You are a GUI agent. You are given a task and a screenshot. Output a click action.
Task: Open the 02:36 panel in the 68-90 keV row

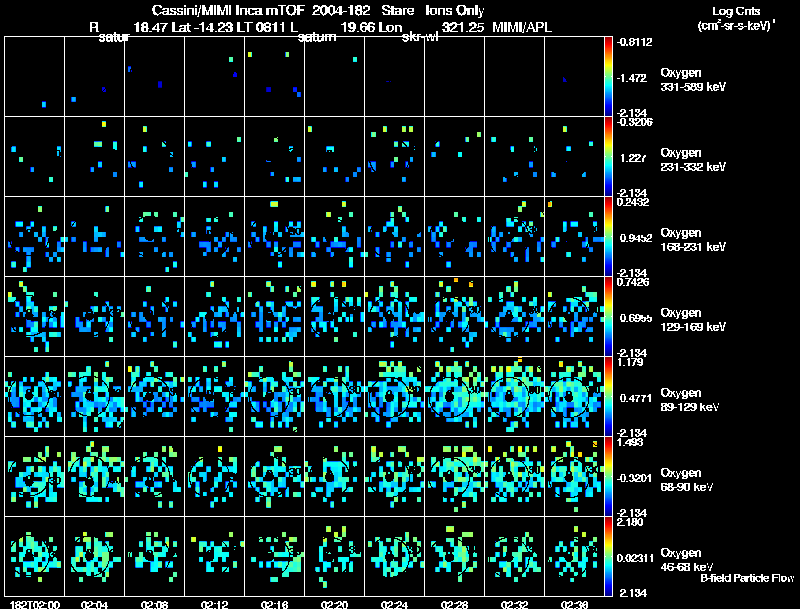click(x=574, y=476)
